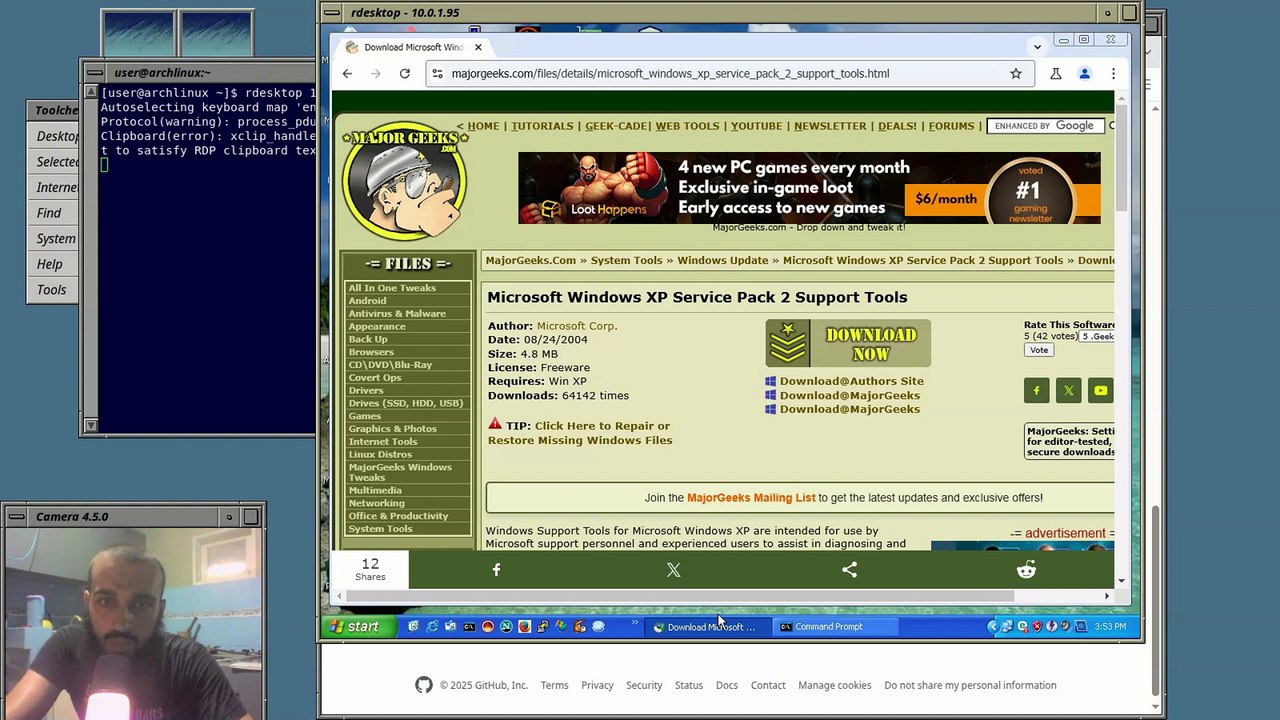The width and height of the screenshot is (1280, 720).
Task: Select Drivers category in Files list
Action: 366,391
